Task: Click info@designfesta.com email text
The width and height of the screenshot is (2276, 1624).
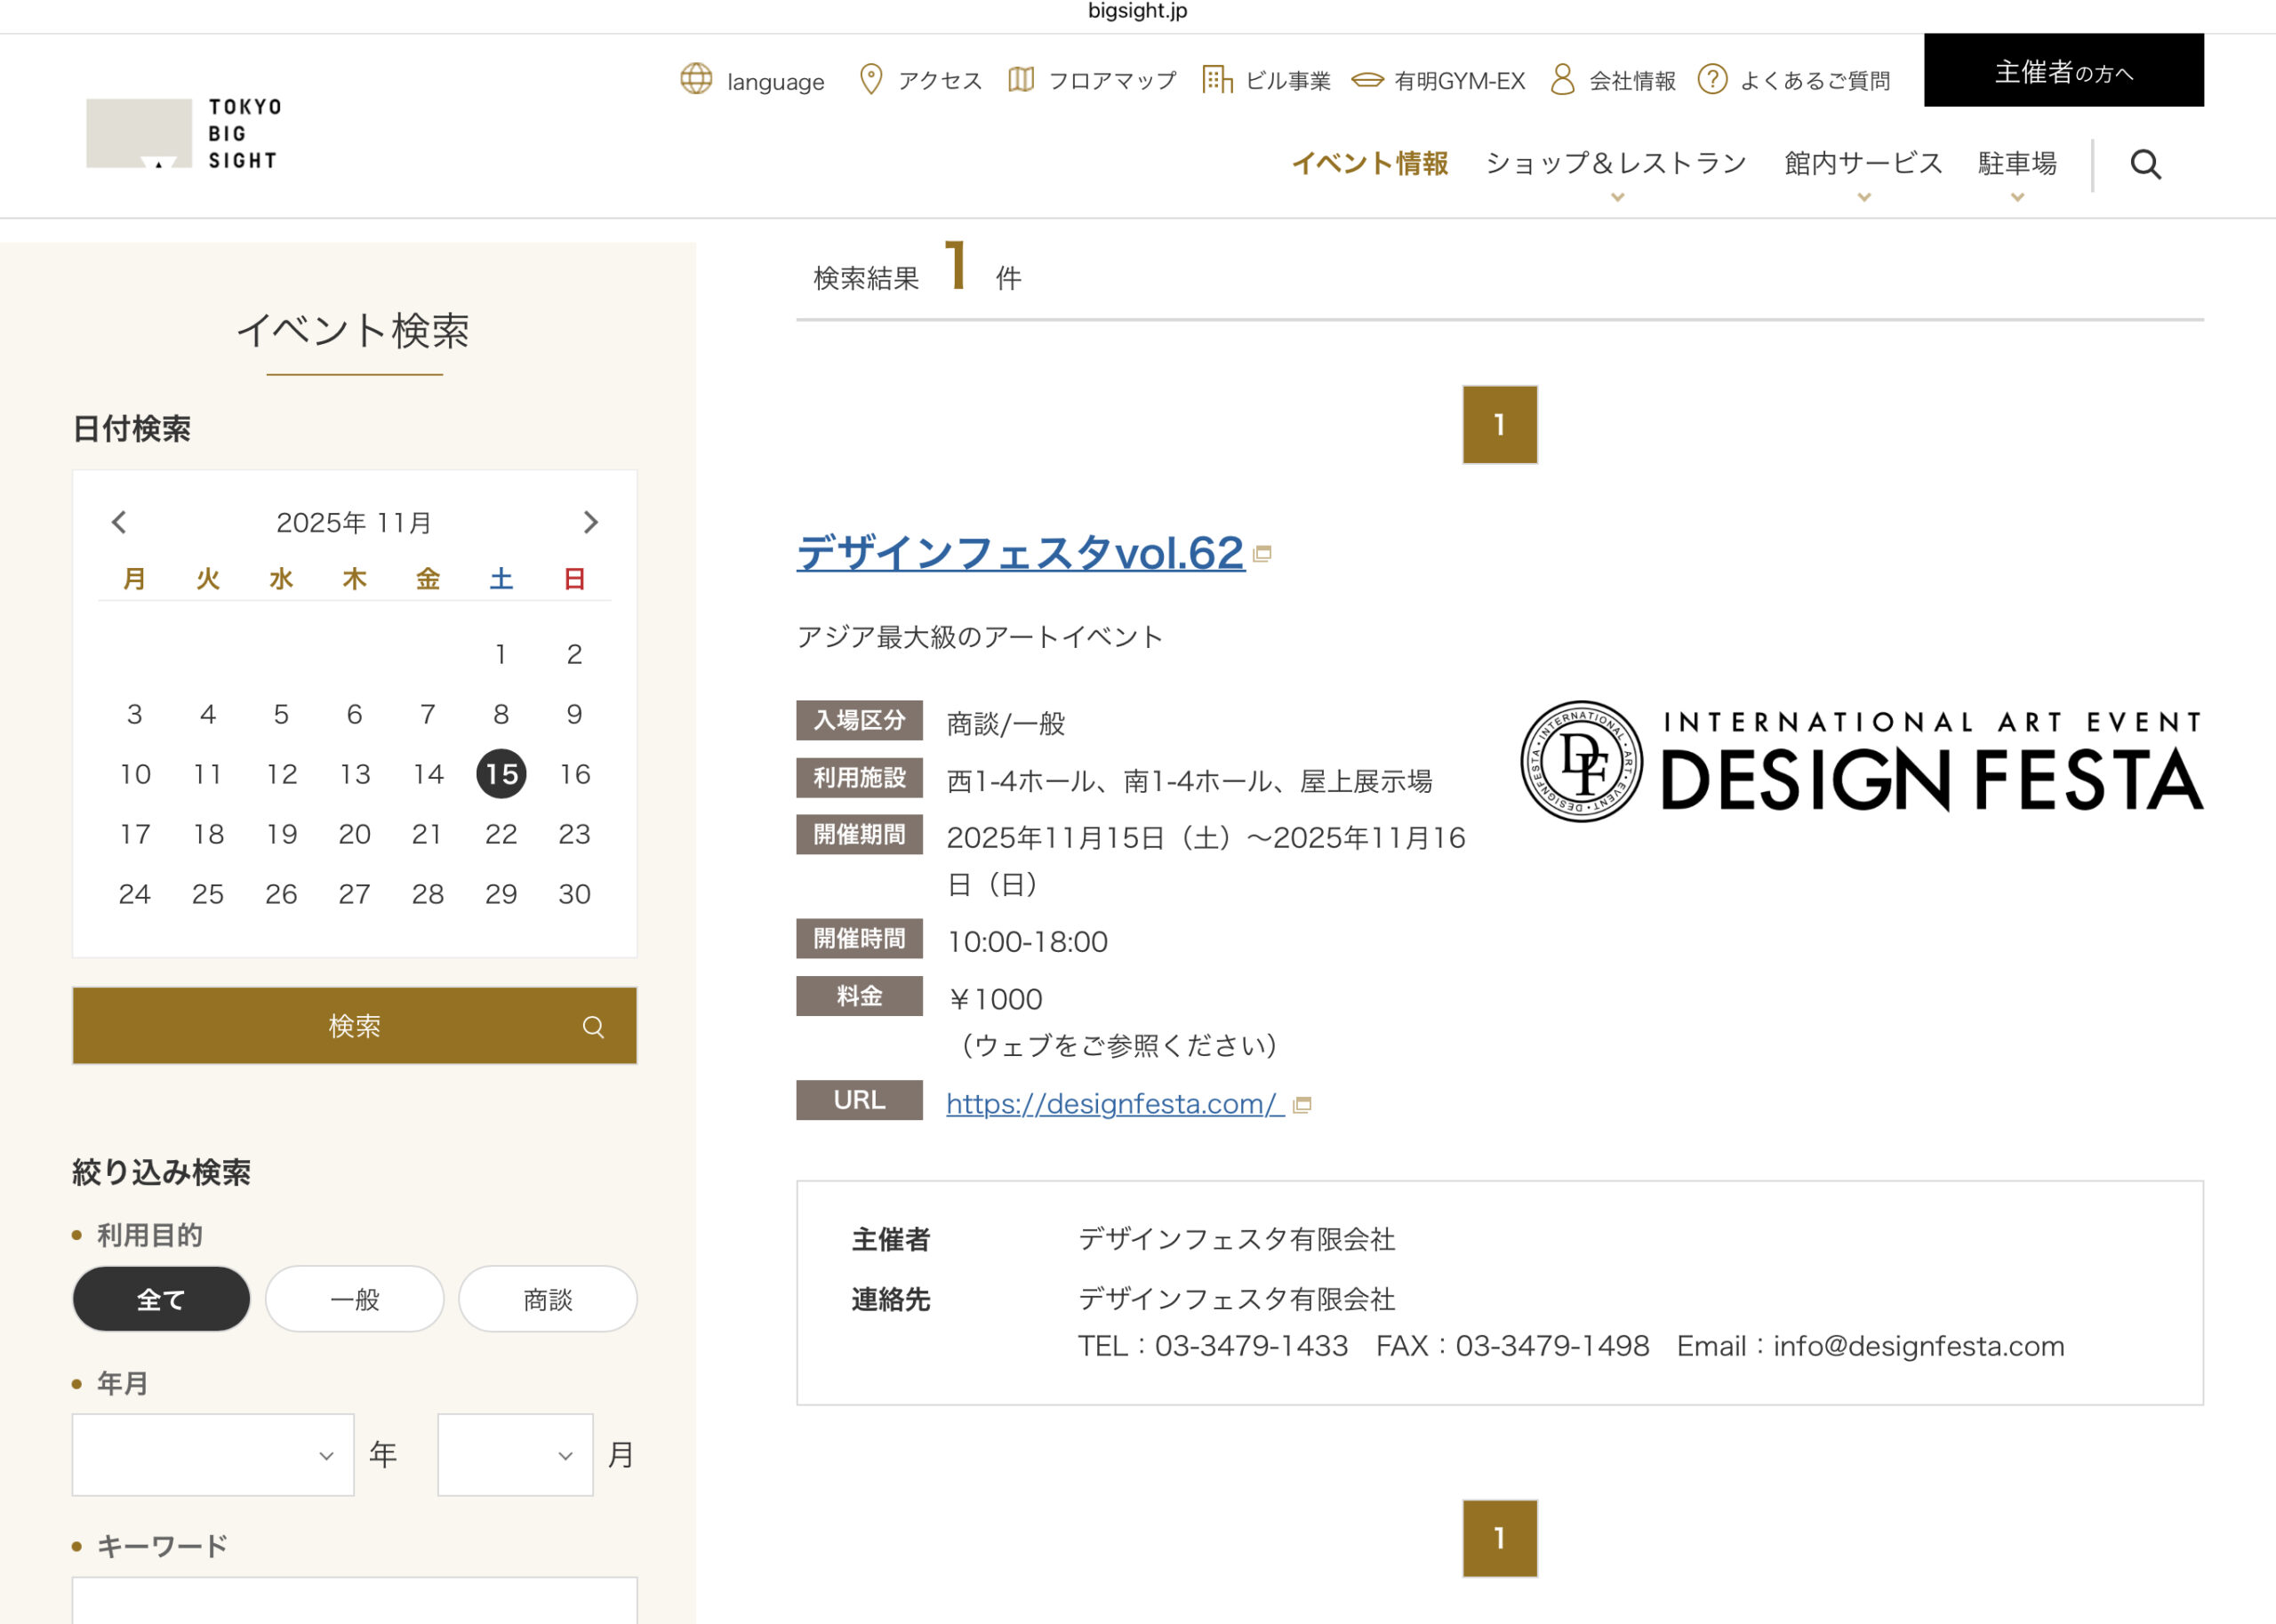Action: (1919, 1346)
